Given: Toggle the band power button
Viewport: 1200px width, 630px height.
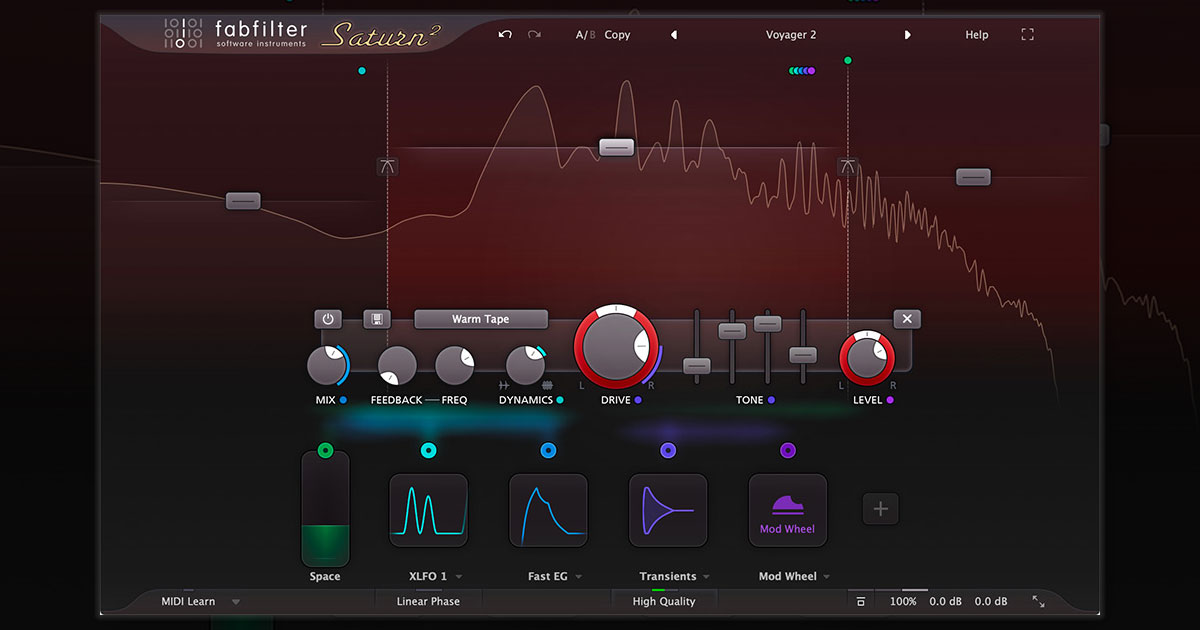Looking at the screenshot, I should pos(328,319).
